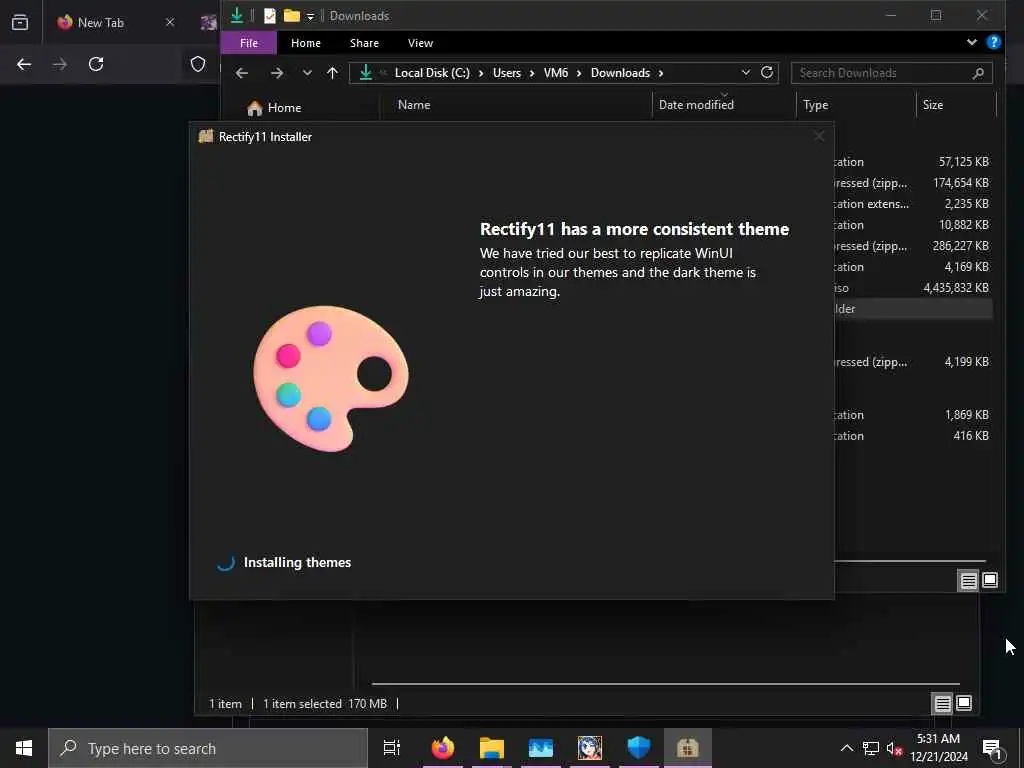
Task: Click the Properties quick access toolbar icon
Action: point(269,16)
